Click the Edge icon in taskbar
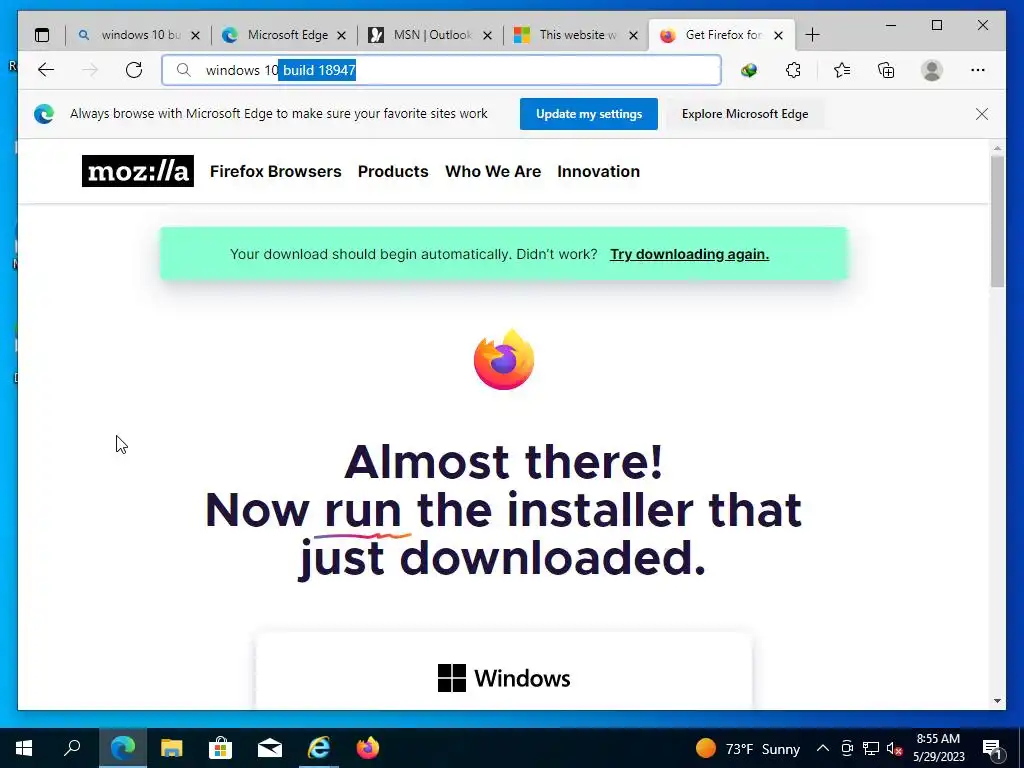1024x768 pixels. pyautogui.click(x=123, y=748)
